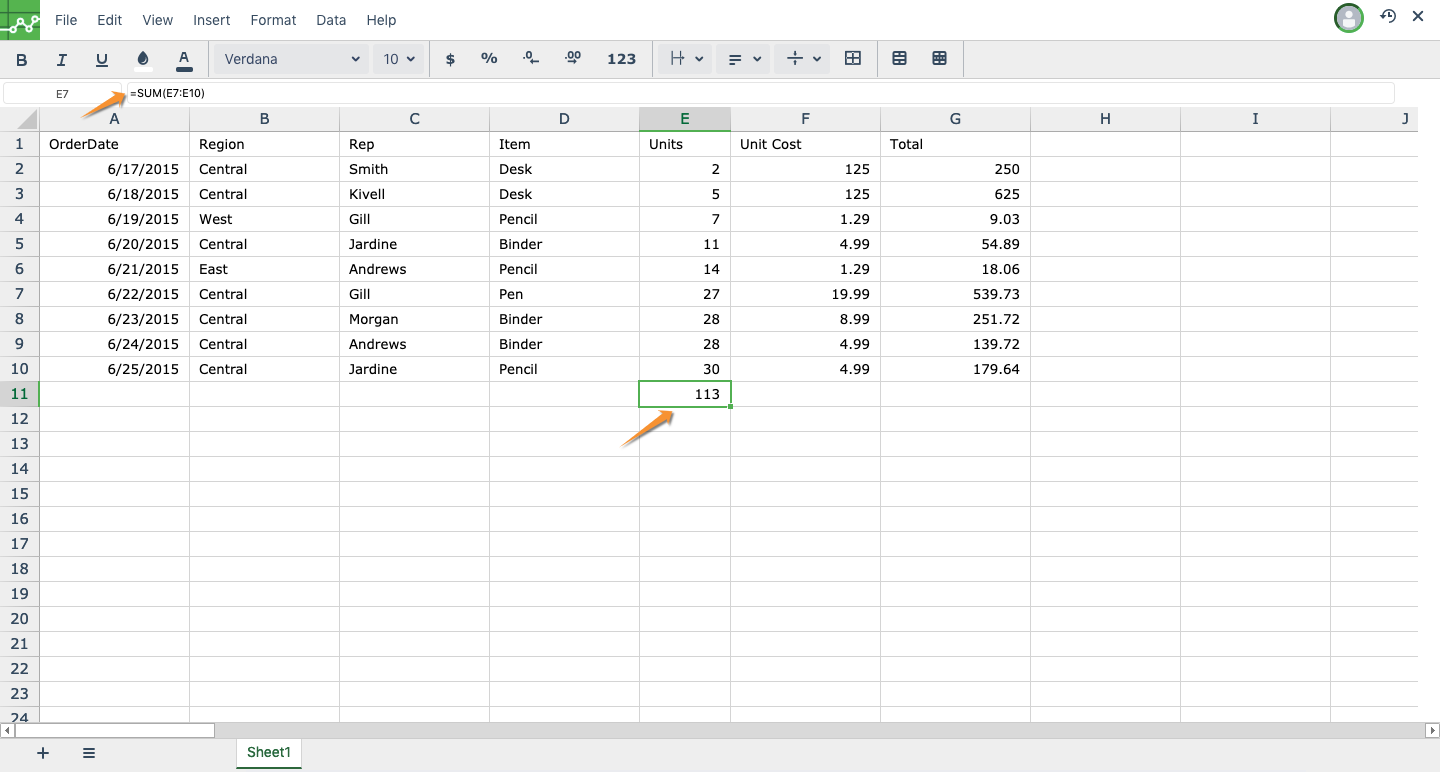
Task: Apply currency format to the selection
Action: tap(450, 59)
